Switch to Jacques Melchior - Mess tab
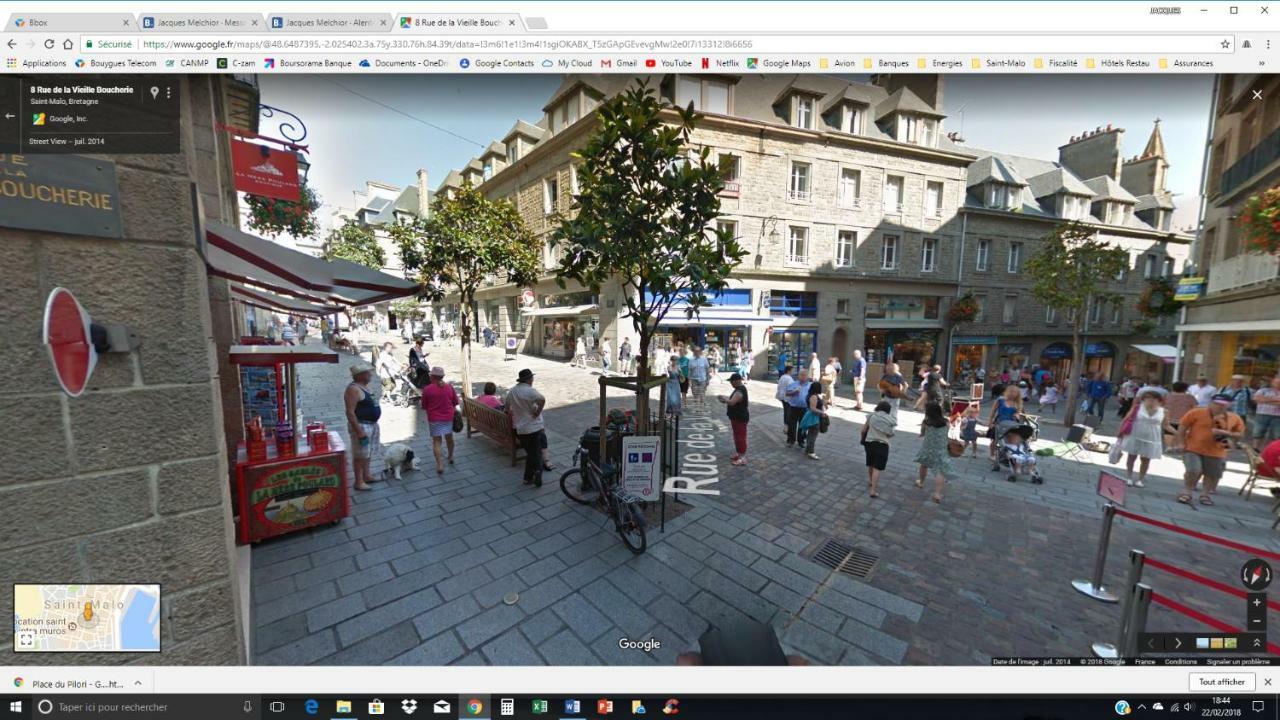Viewport: 1280px width, 720px height. click(x=199, y=22)
